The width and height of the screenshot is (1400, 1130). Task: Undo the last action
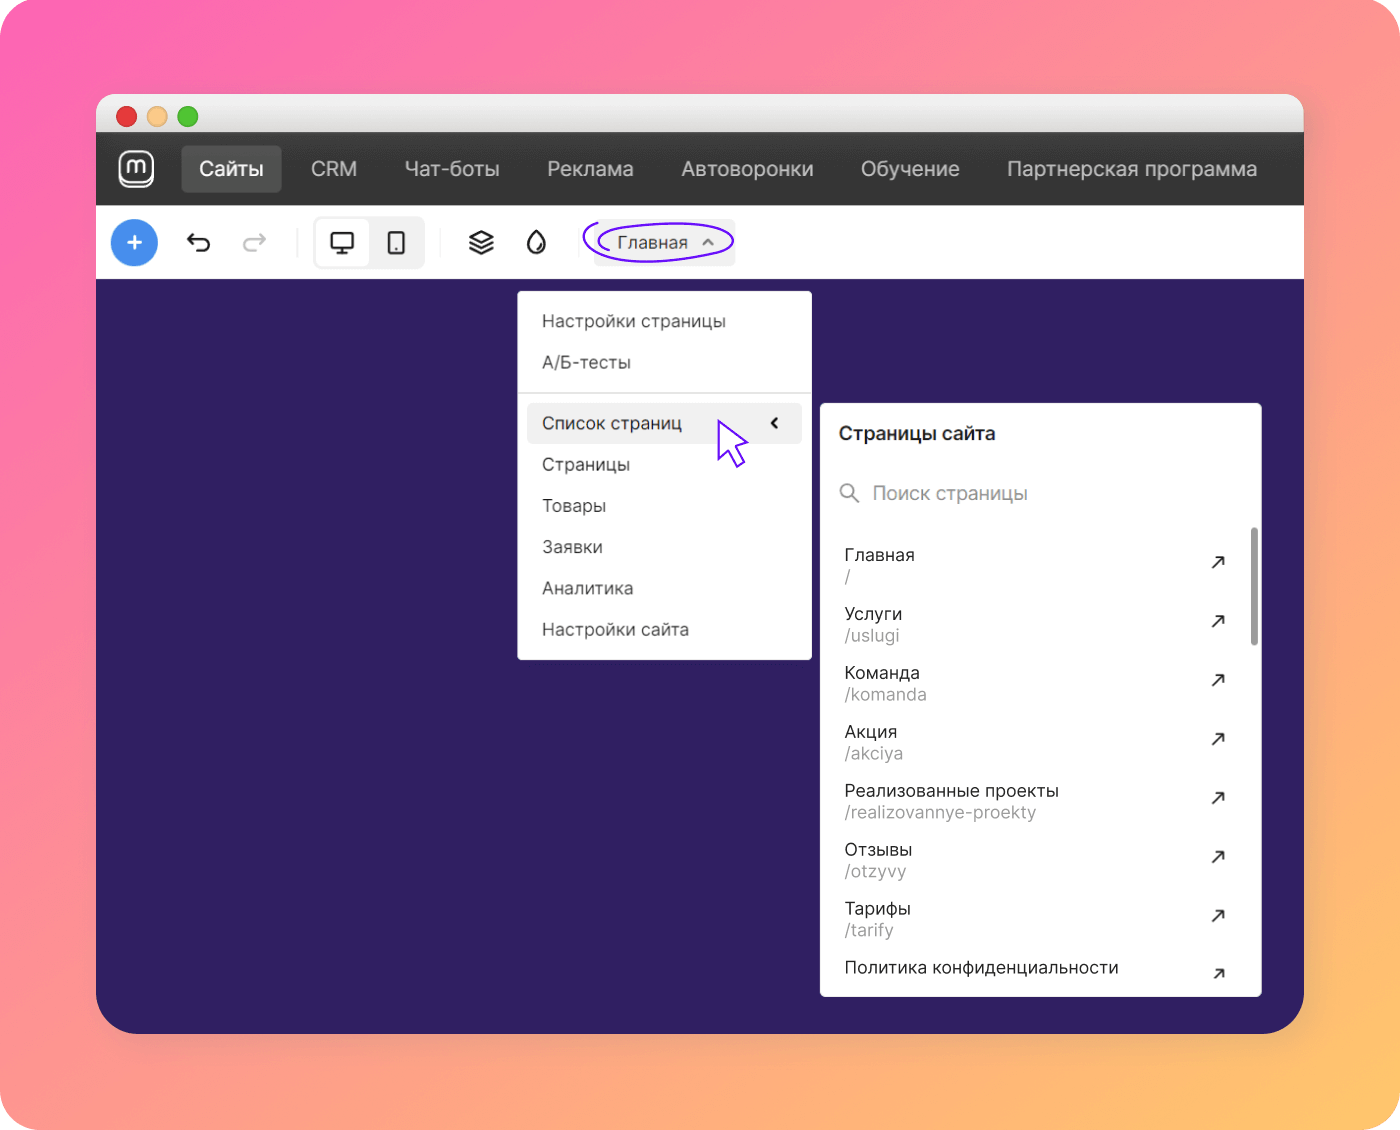coord(199,242)
